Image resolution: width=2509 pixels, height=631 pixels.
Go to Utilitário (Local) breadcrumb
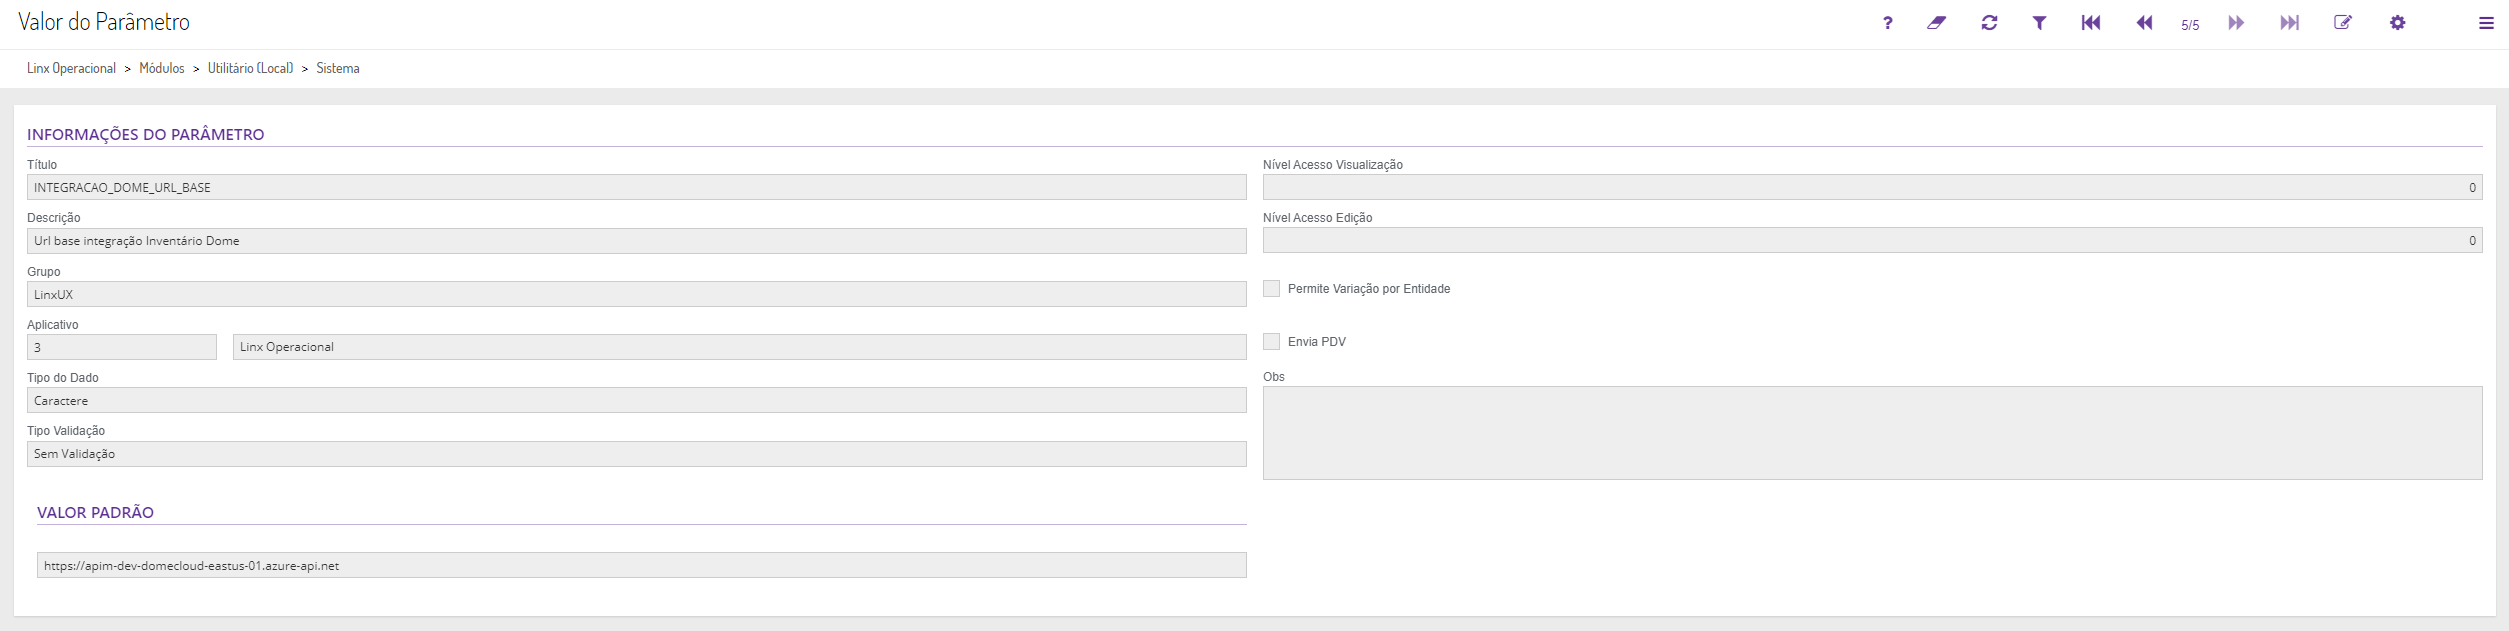[x=250, y=68]
